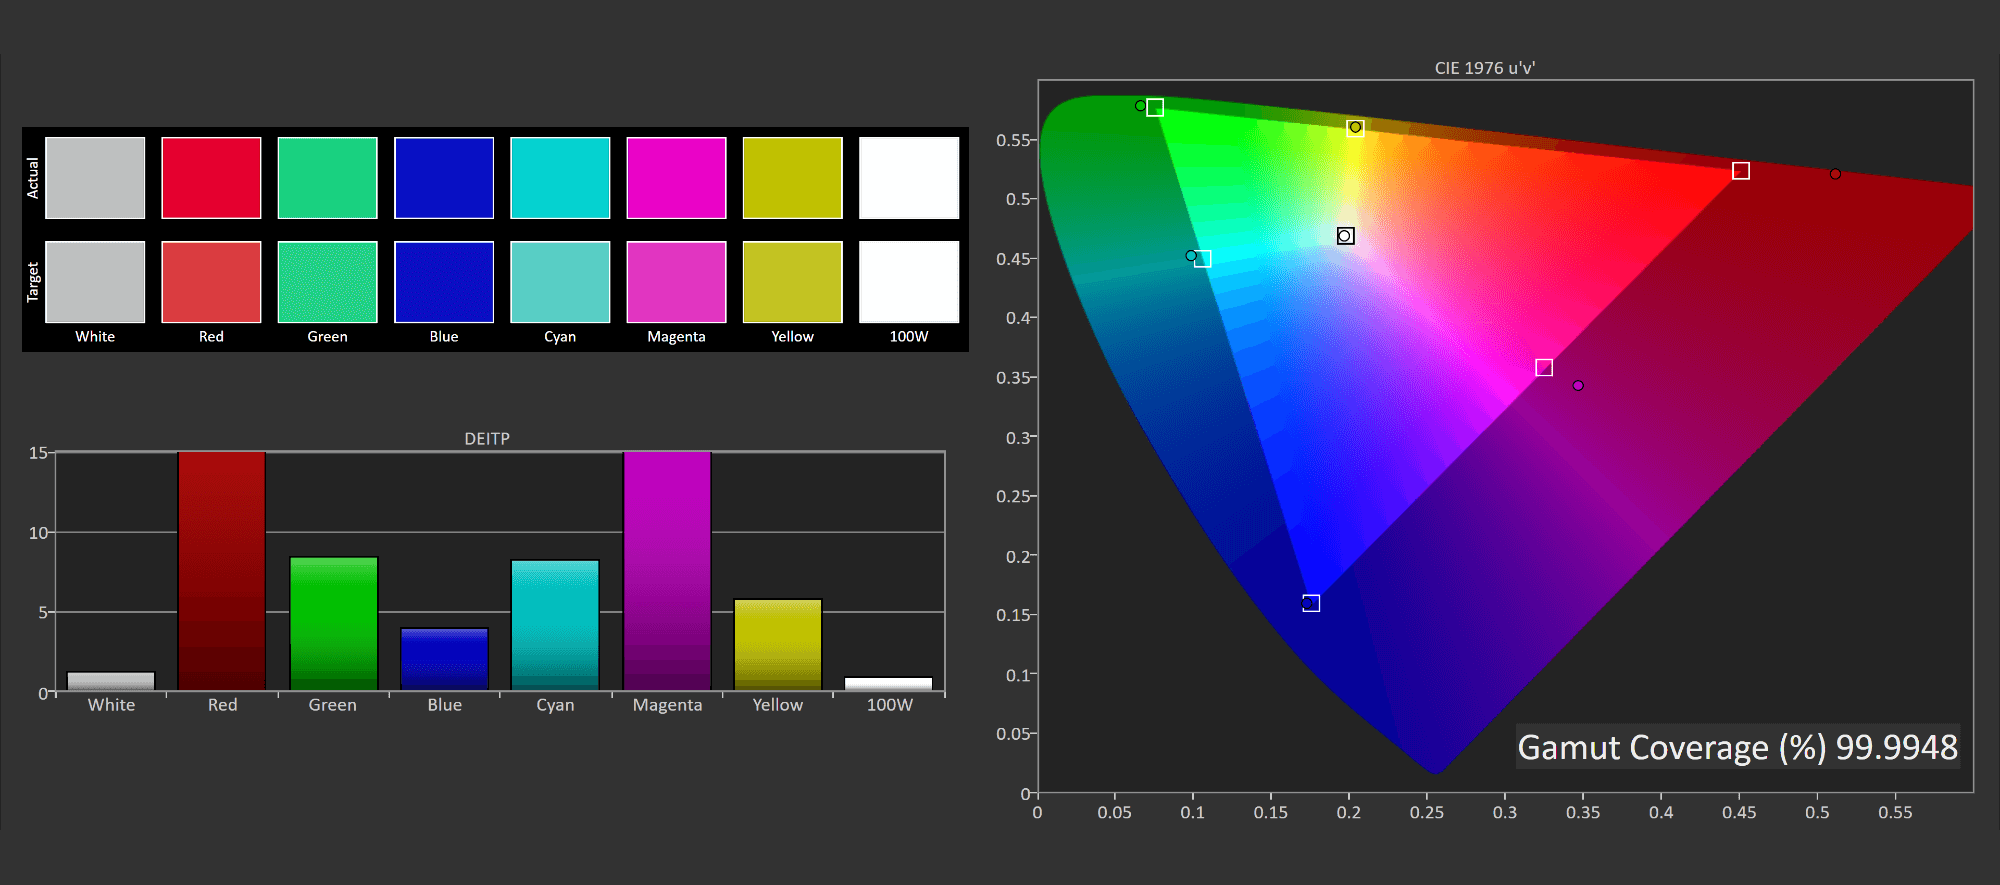Select the measured magenta circle marker on CIE diagram
The width and height of the screenshot is (2000, 885).
[1578, 386]
